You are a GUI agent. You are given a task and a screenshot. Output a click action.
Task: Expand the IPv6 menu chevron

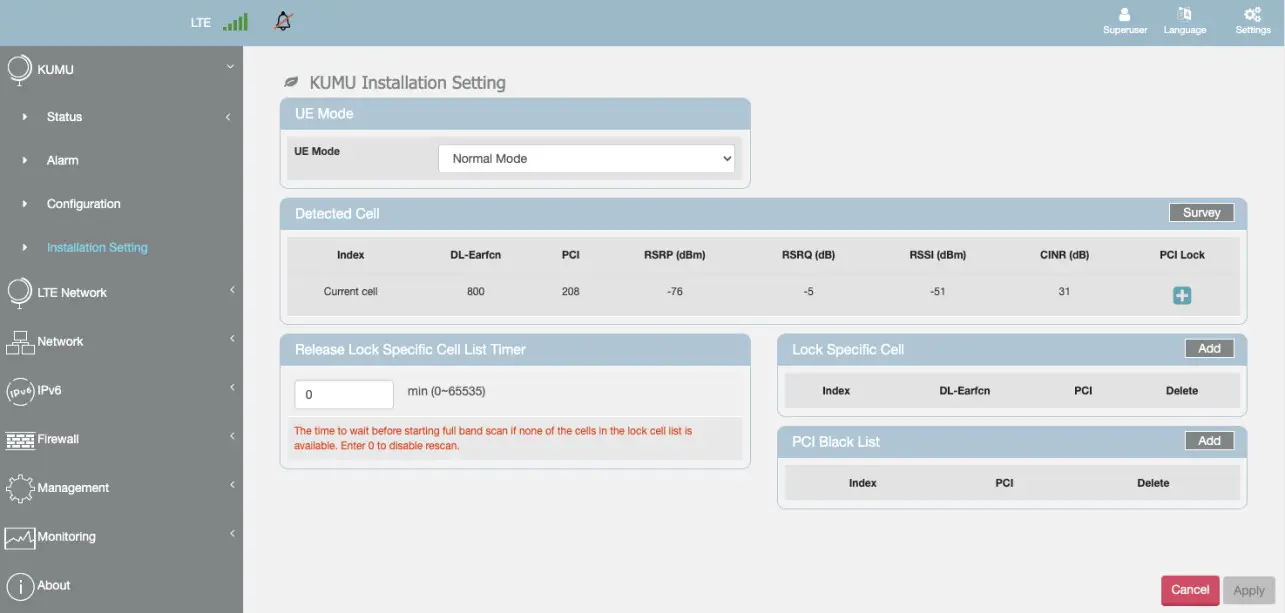pos(232,388)
